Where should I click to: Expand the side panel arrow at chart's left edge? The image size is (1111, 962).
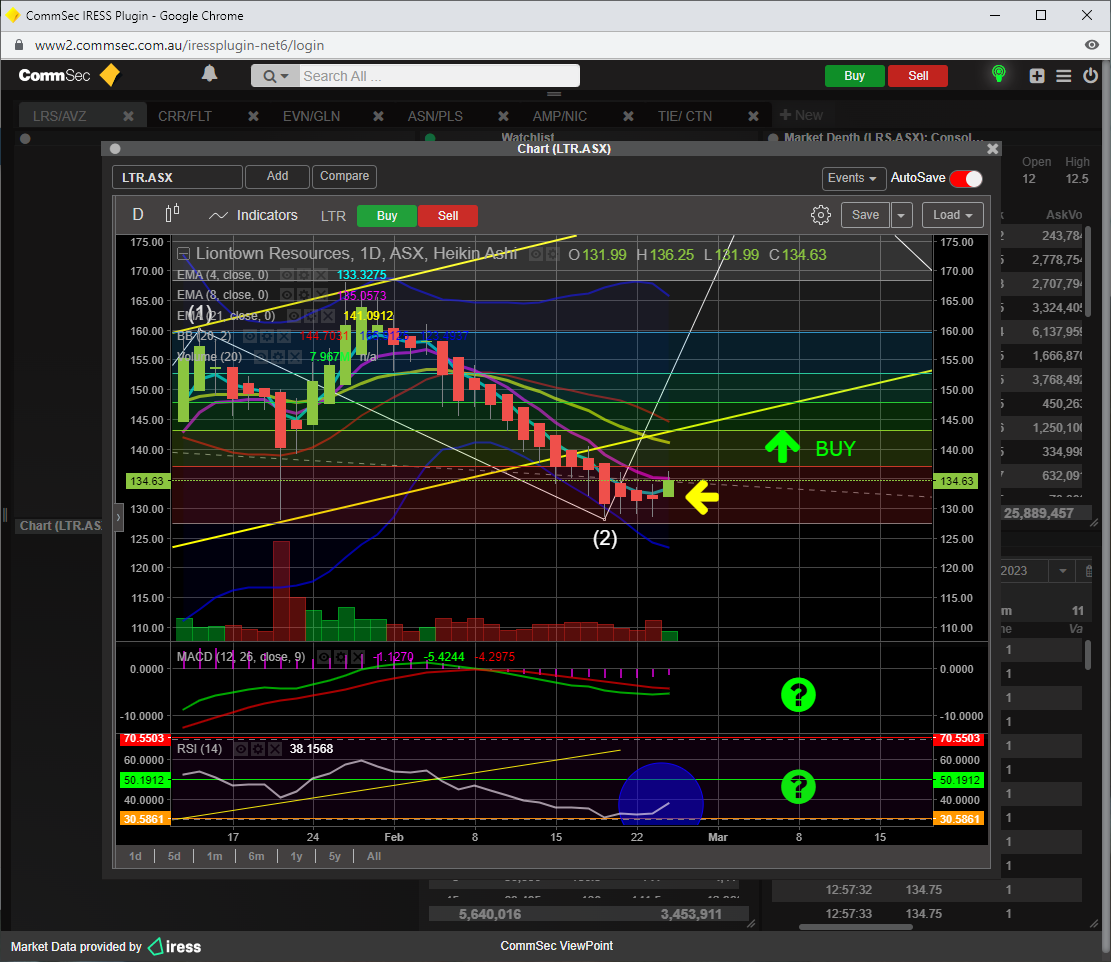pos(118,517)
